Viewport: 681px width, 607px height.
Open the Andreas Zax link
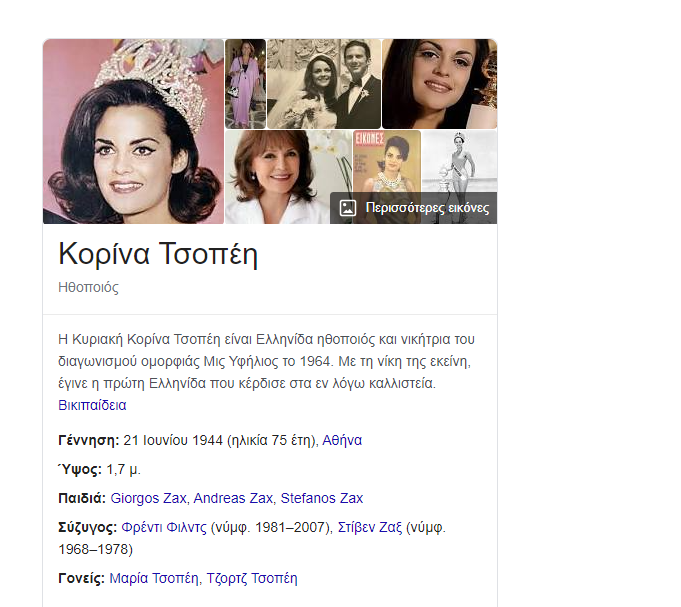233,498
